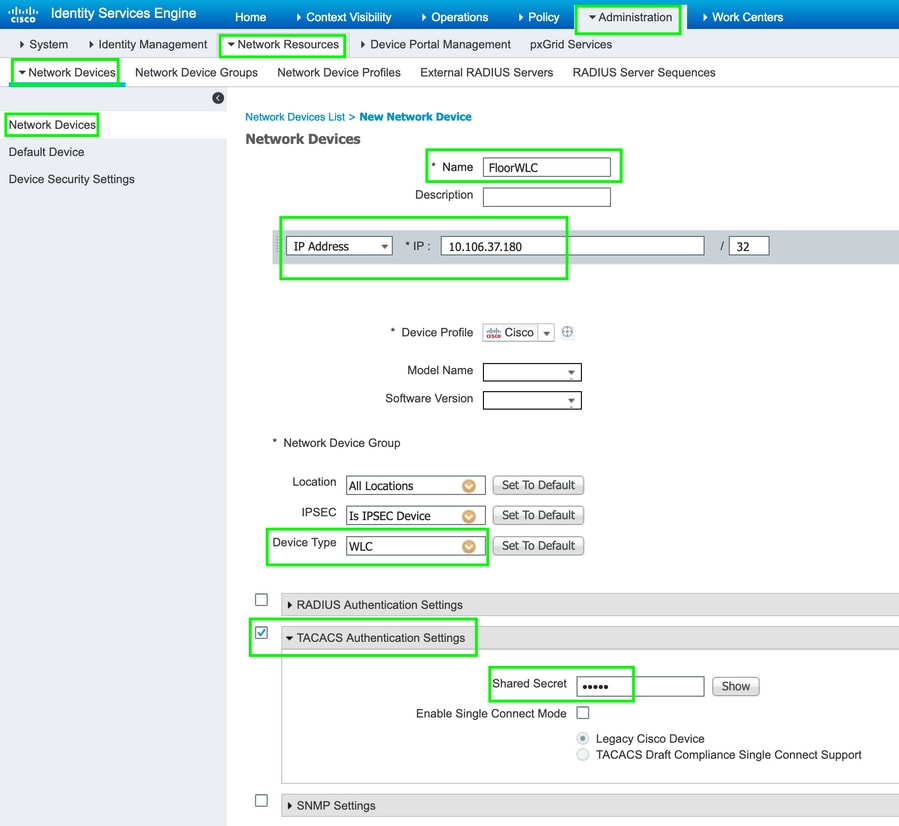Open the Administration menu
Viewport: 899px width, 826px height.
coord(630,17)
